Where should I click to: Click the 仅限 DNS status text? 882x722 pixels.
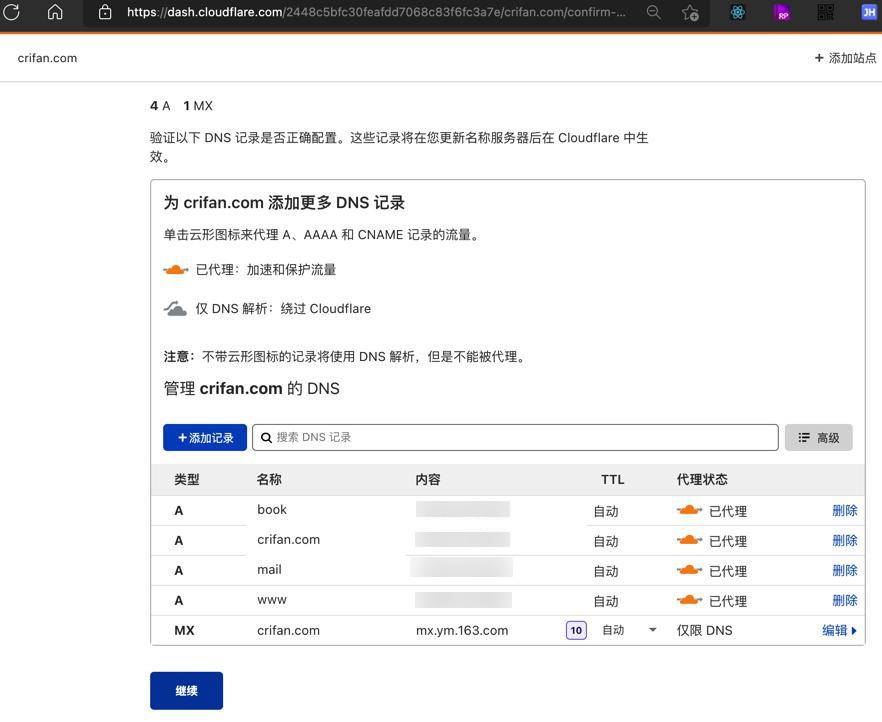tap(705, 630)
